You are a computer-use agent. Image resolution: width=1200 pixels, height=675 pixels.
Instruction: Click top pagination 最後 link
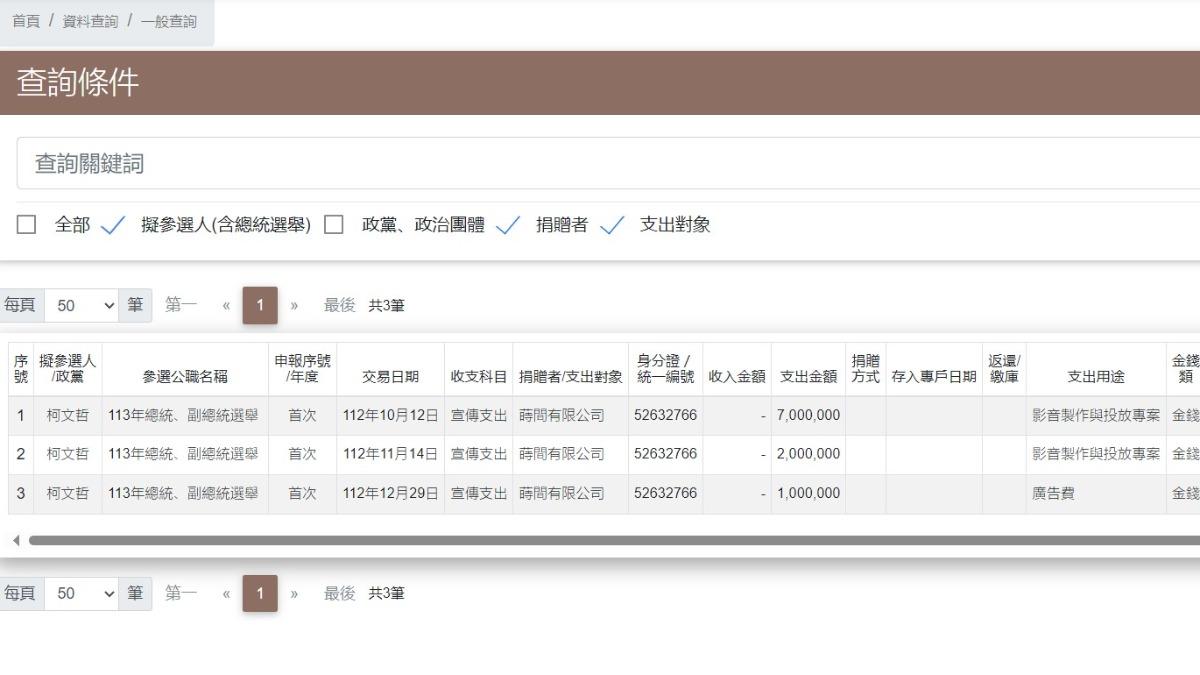tap(339, 306)
